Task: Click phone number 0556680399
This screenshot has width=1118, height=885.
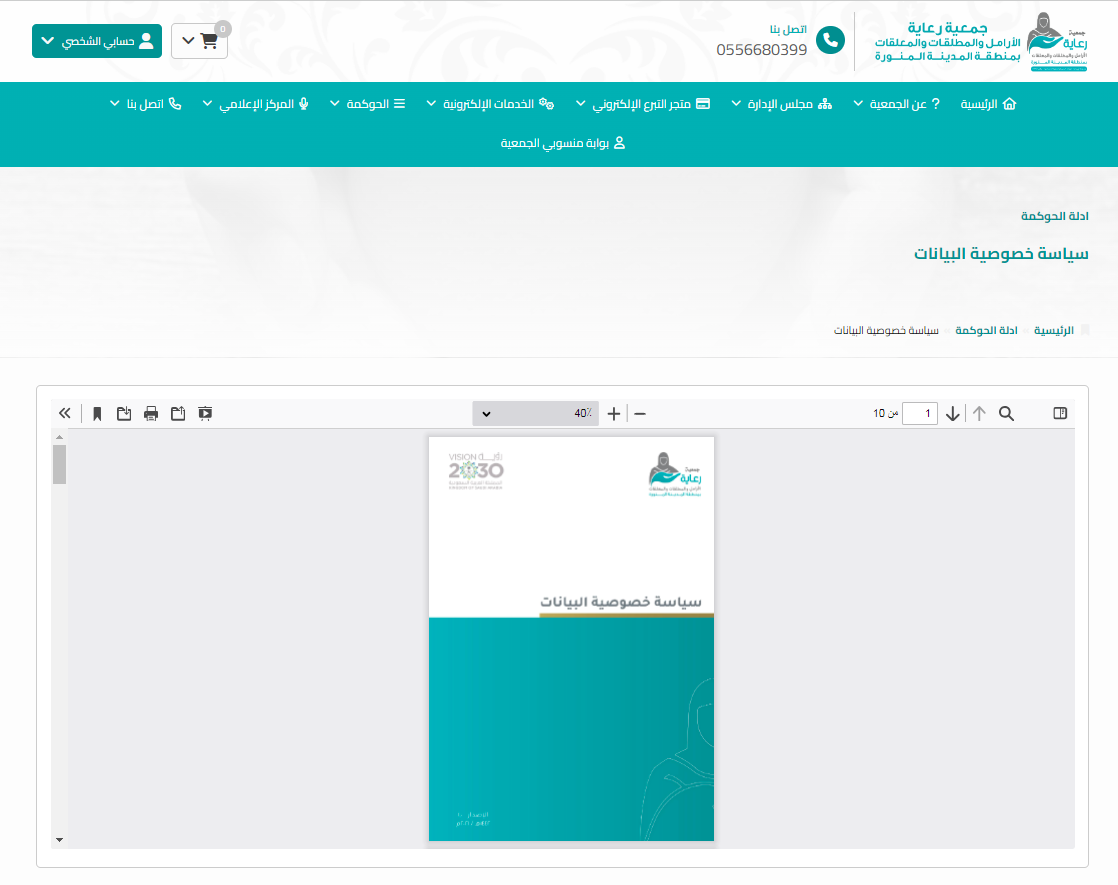Action: coord(761,50)
